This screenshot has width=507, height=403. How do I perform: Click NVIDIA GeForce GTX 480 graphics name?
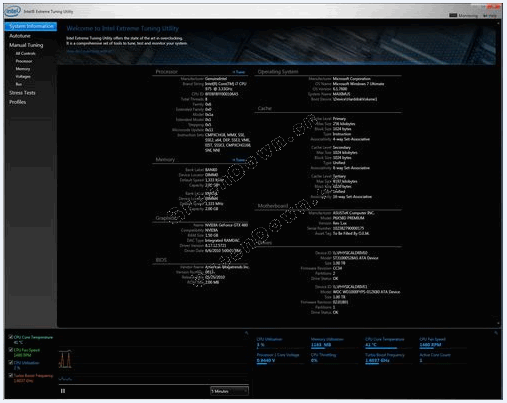tap(226, 225)
